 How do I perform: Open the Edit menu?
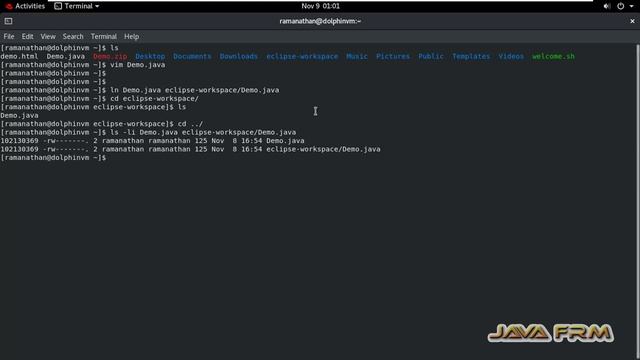tap(27, 37)
